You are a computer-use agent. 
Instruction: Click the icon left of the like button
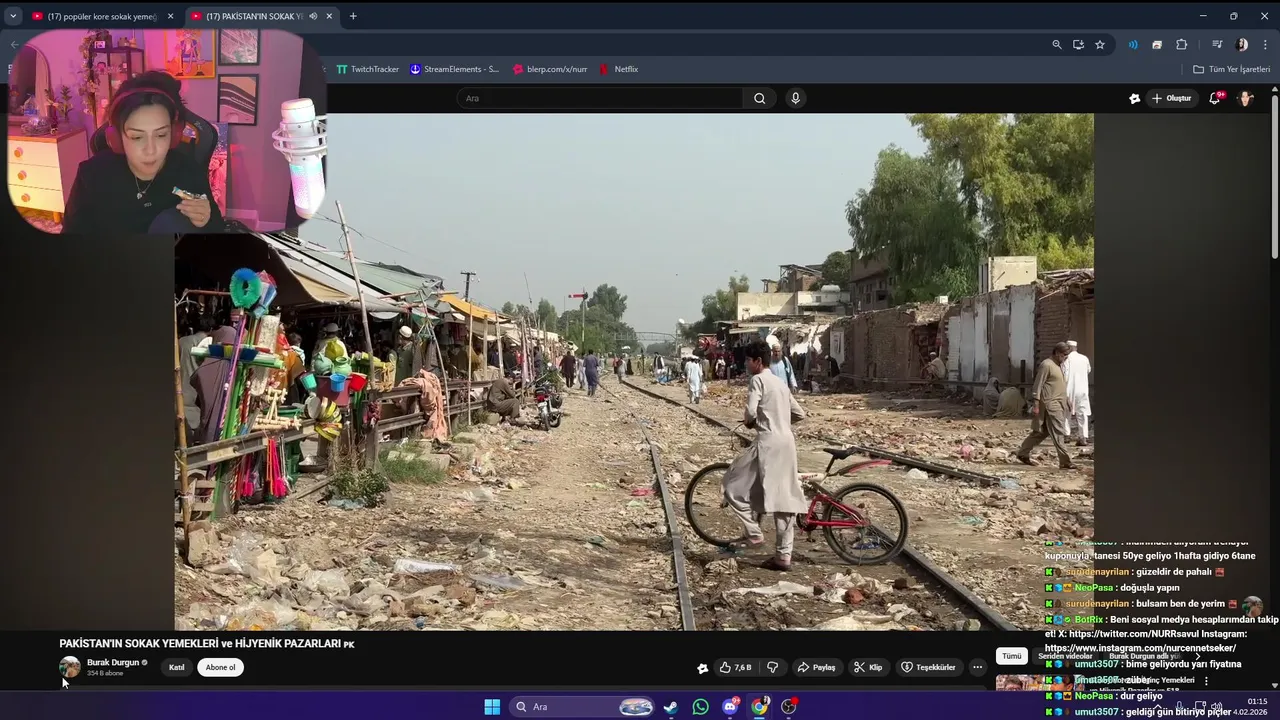703,667
